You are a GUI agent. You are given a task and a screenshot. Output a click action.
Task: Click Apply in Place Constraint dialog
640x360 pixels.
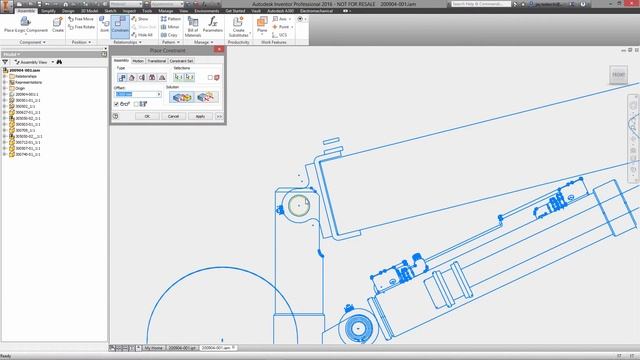(200, 116)
